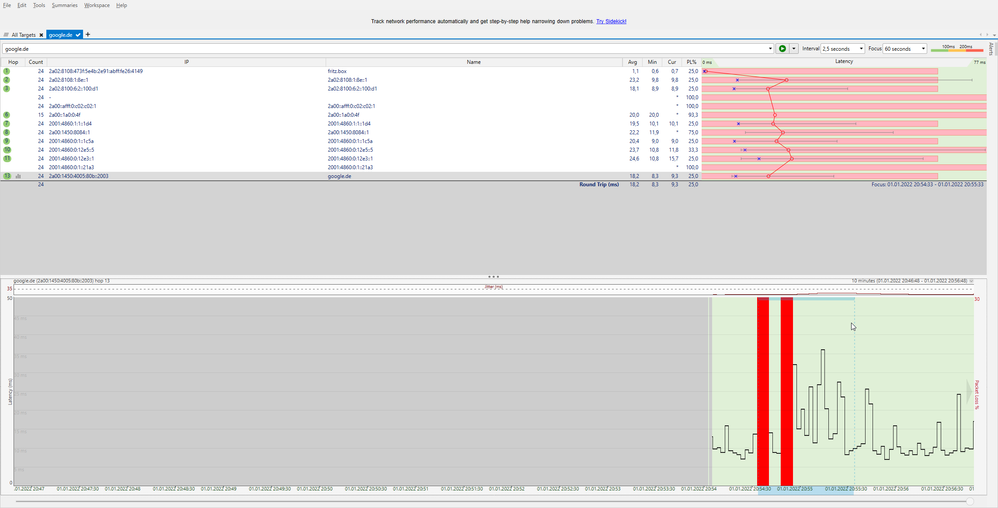Screen dimensions: 998x508
Task: Click hop 7 green circle icon
Action: tap(6, 123)
